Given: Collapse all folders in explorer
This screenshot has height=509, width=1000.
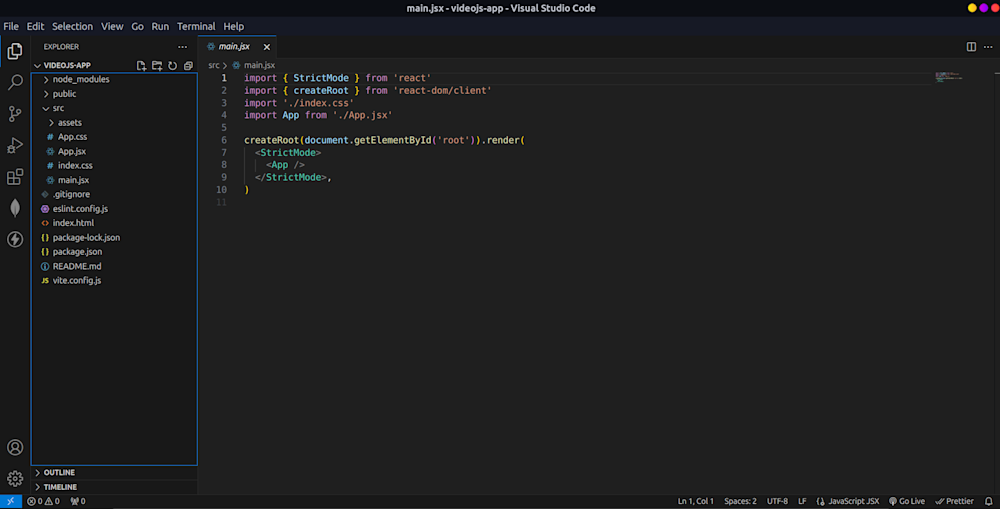Looking at the screenshot, I should point(188,66).
